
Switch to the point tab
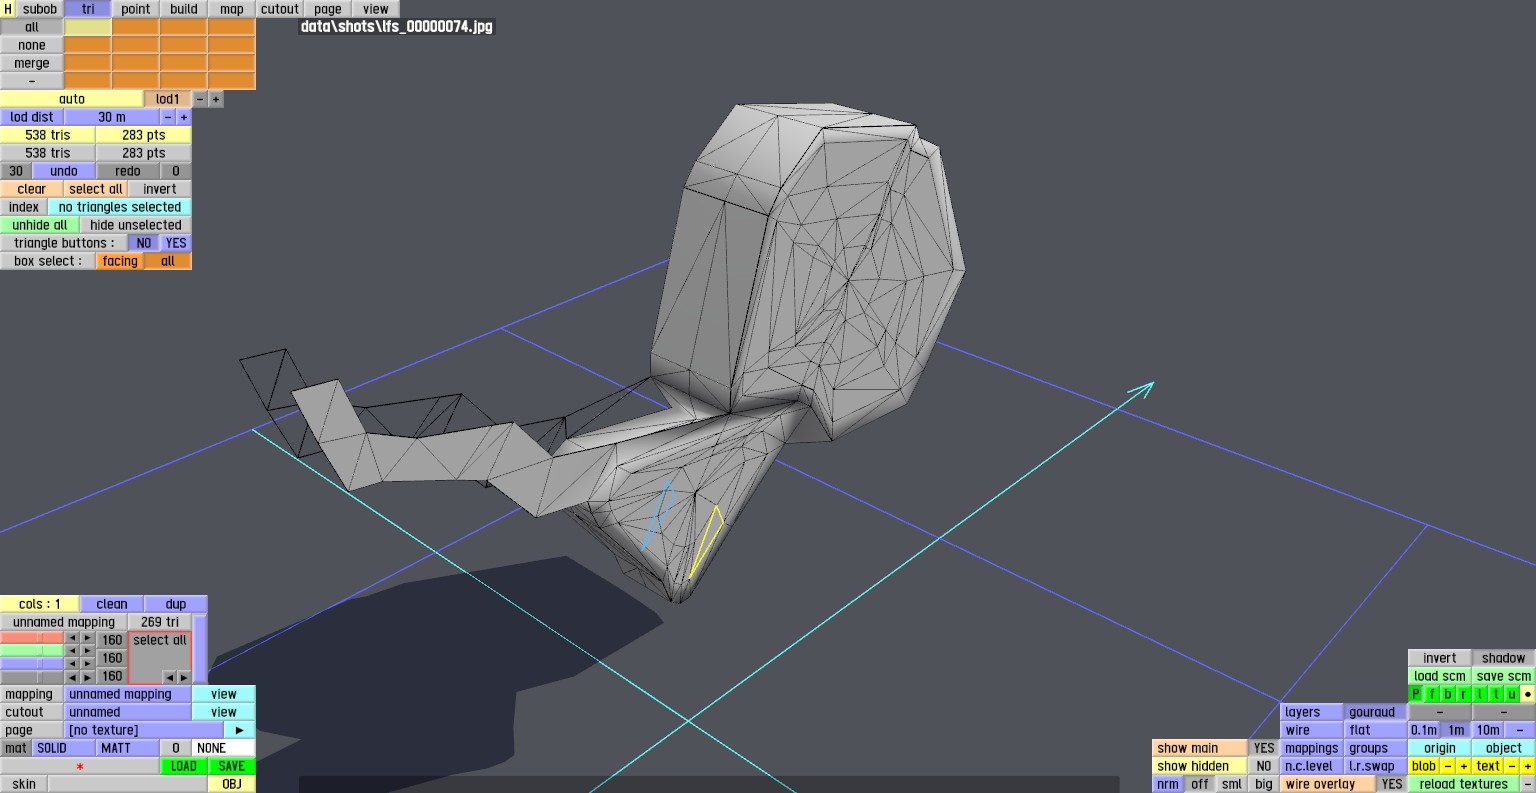coord(136,9)
